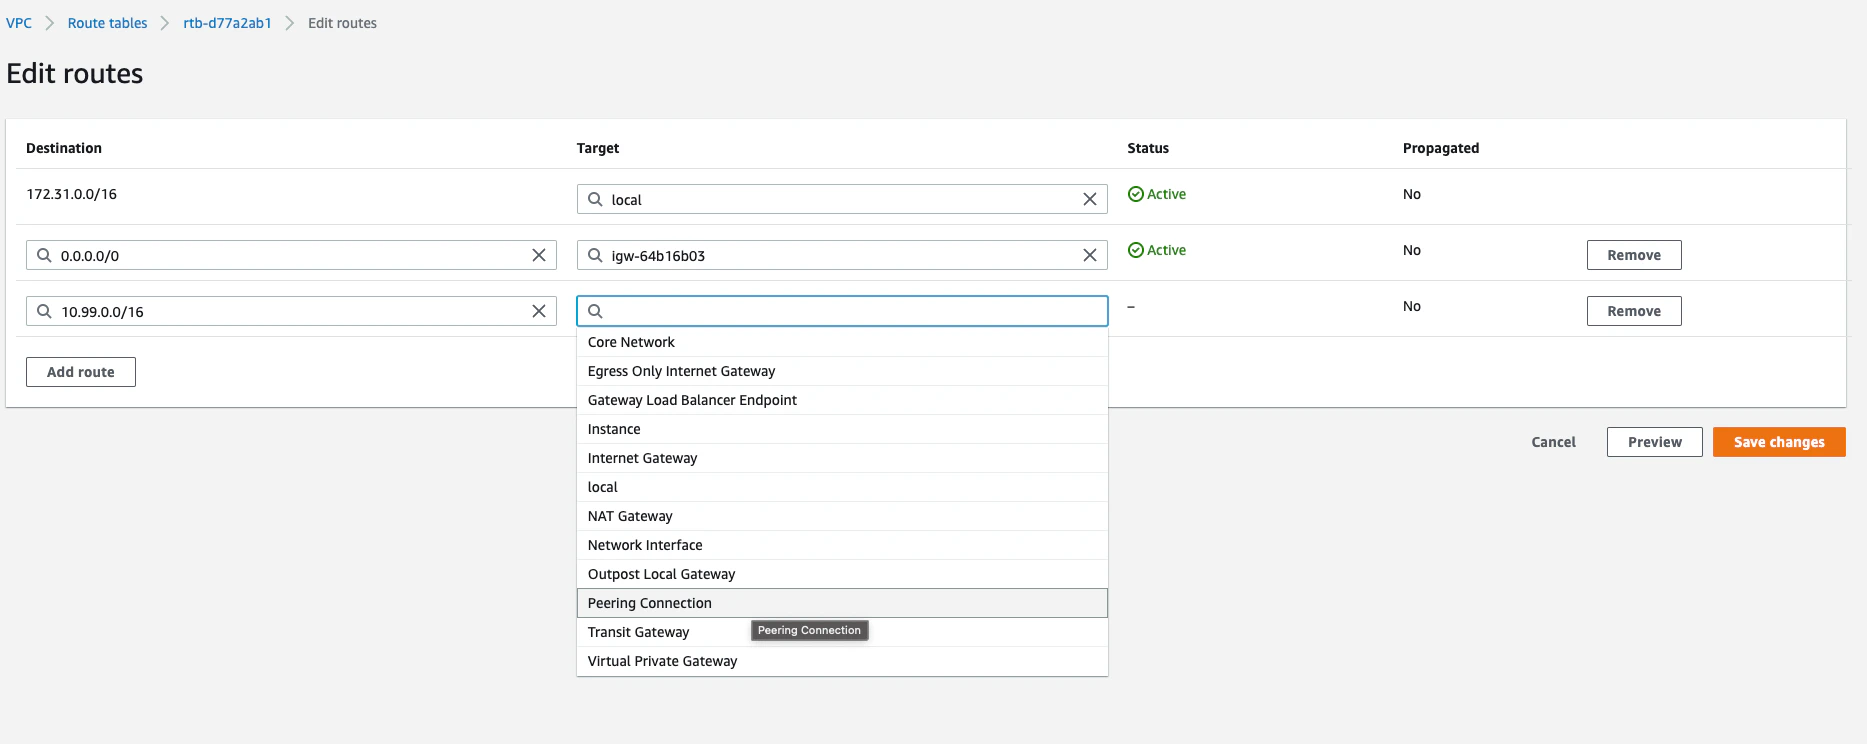Pick Internet Gateway from dropdown list
This screenshot has width=1867, height=744.
click(x=842, y=458)
